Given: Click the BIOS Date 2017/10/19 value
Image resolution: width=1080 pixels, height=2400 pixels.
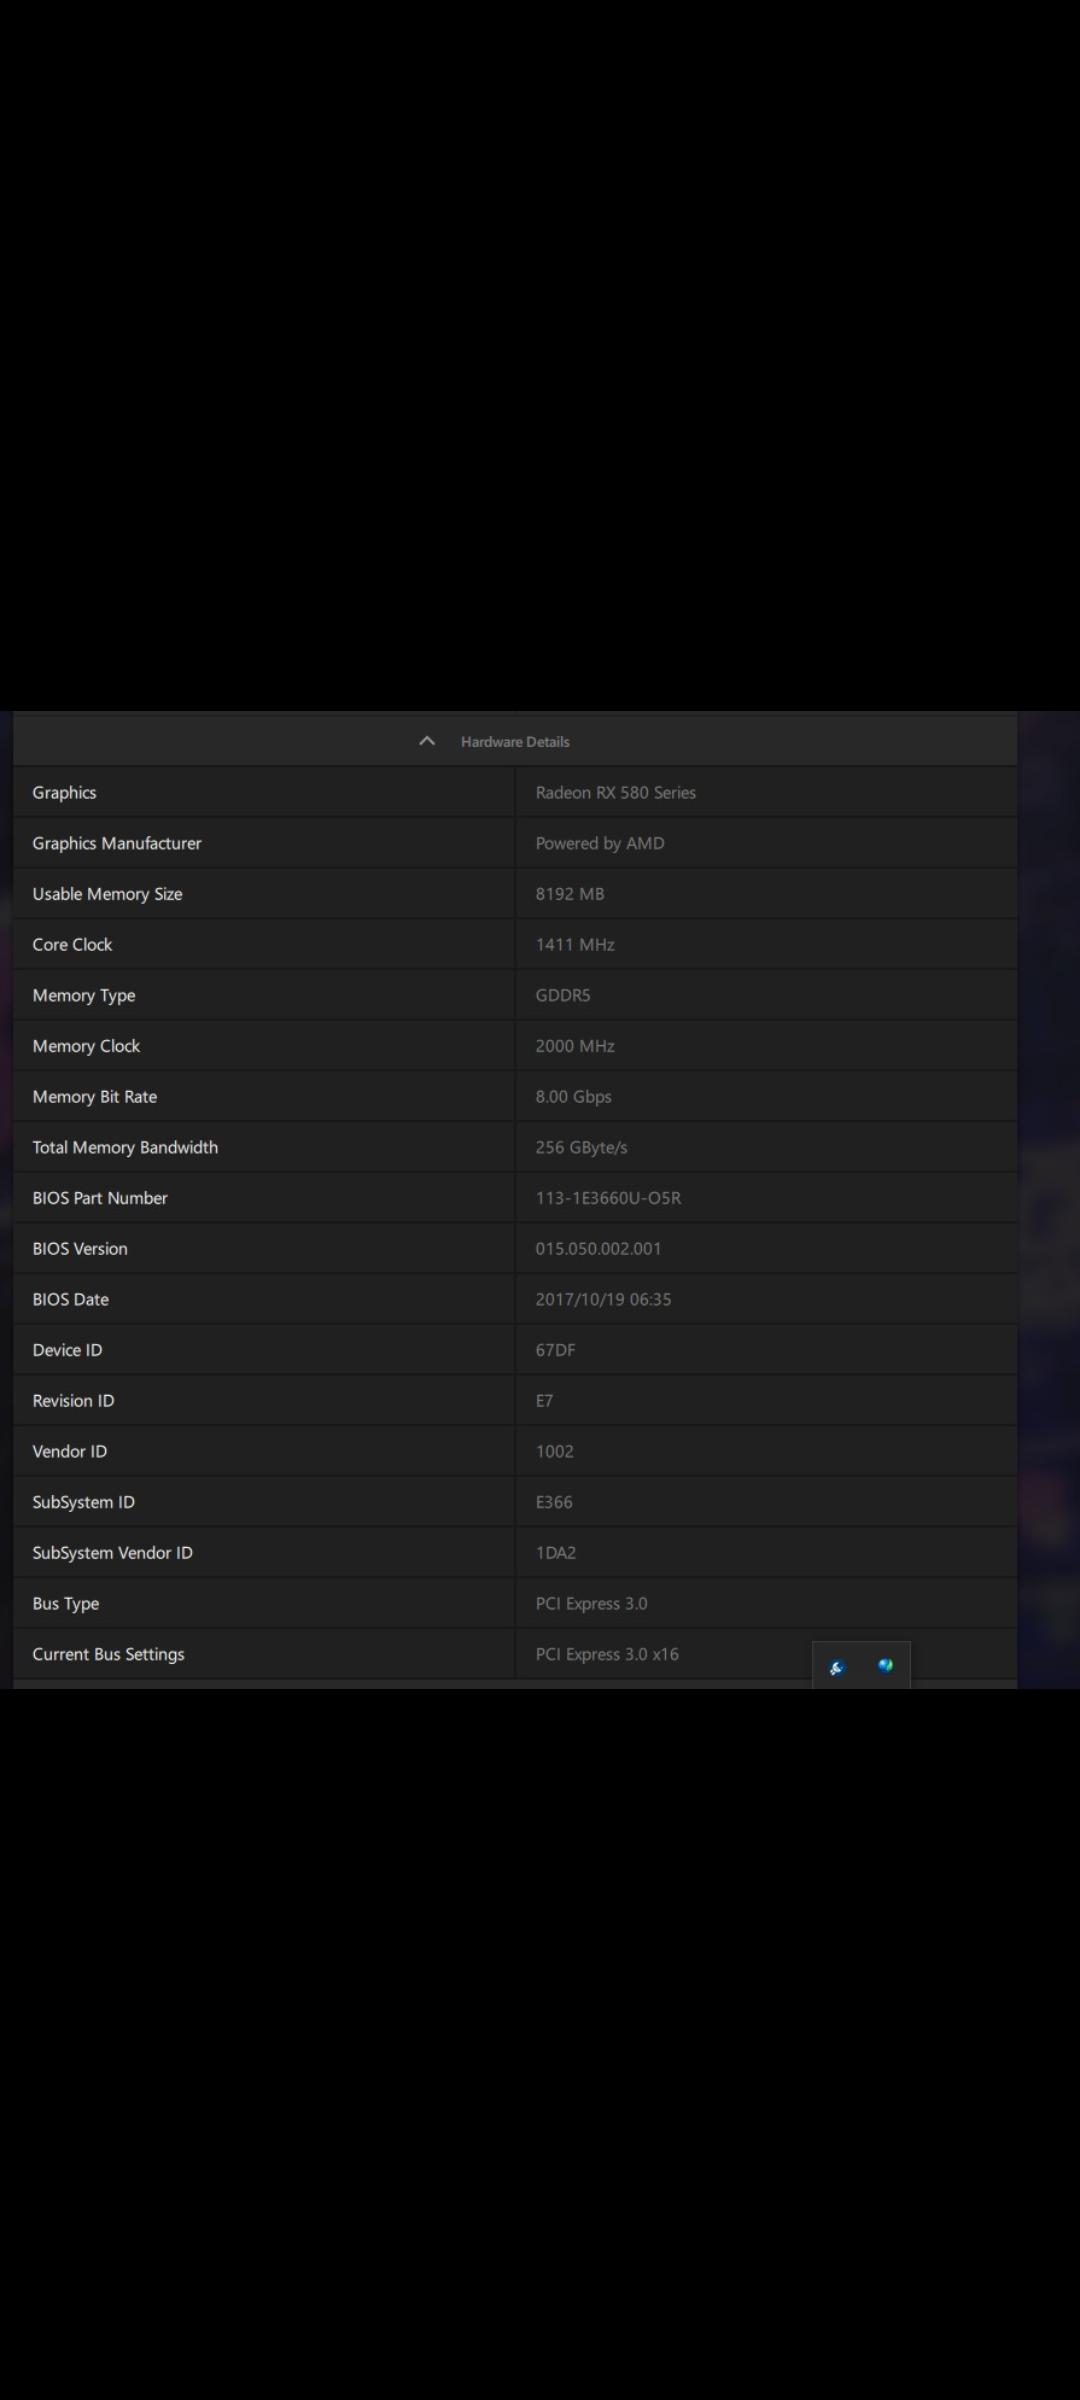Looking at the screenshot, I should point(603,1299).
